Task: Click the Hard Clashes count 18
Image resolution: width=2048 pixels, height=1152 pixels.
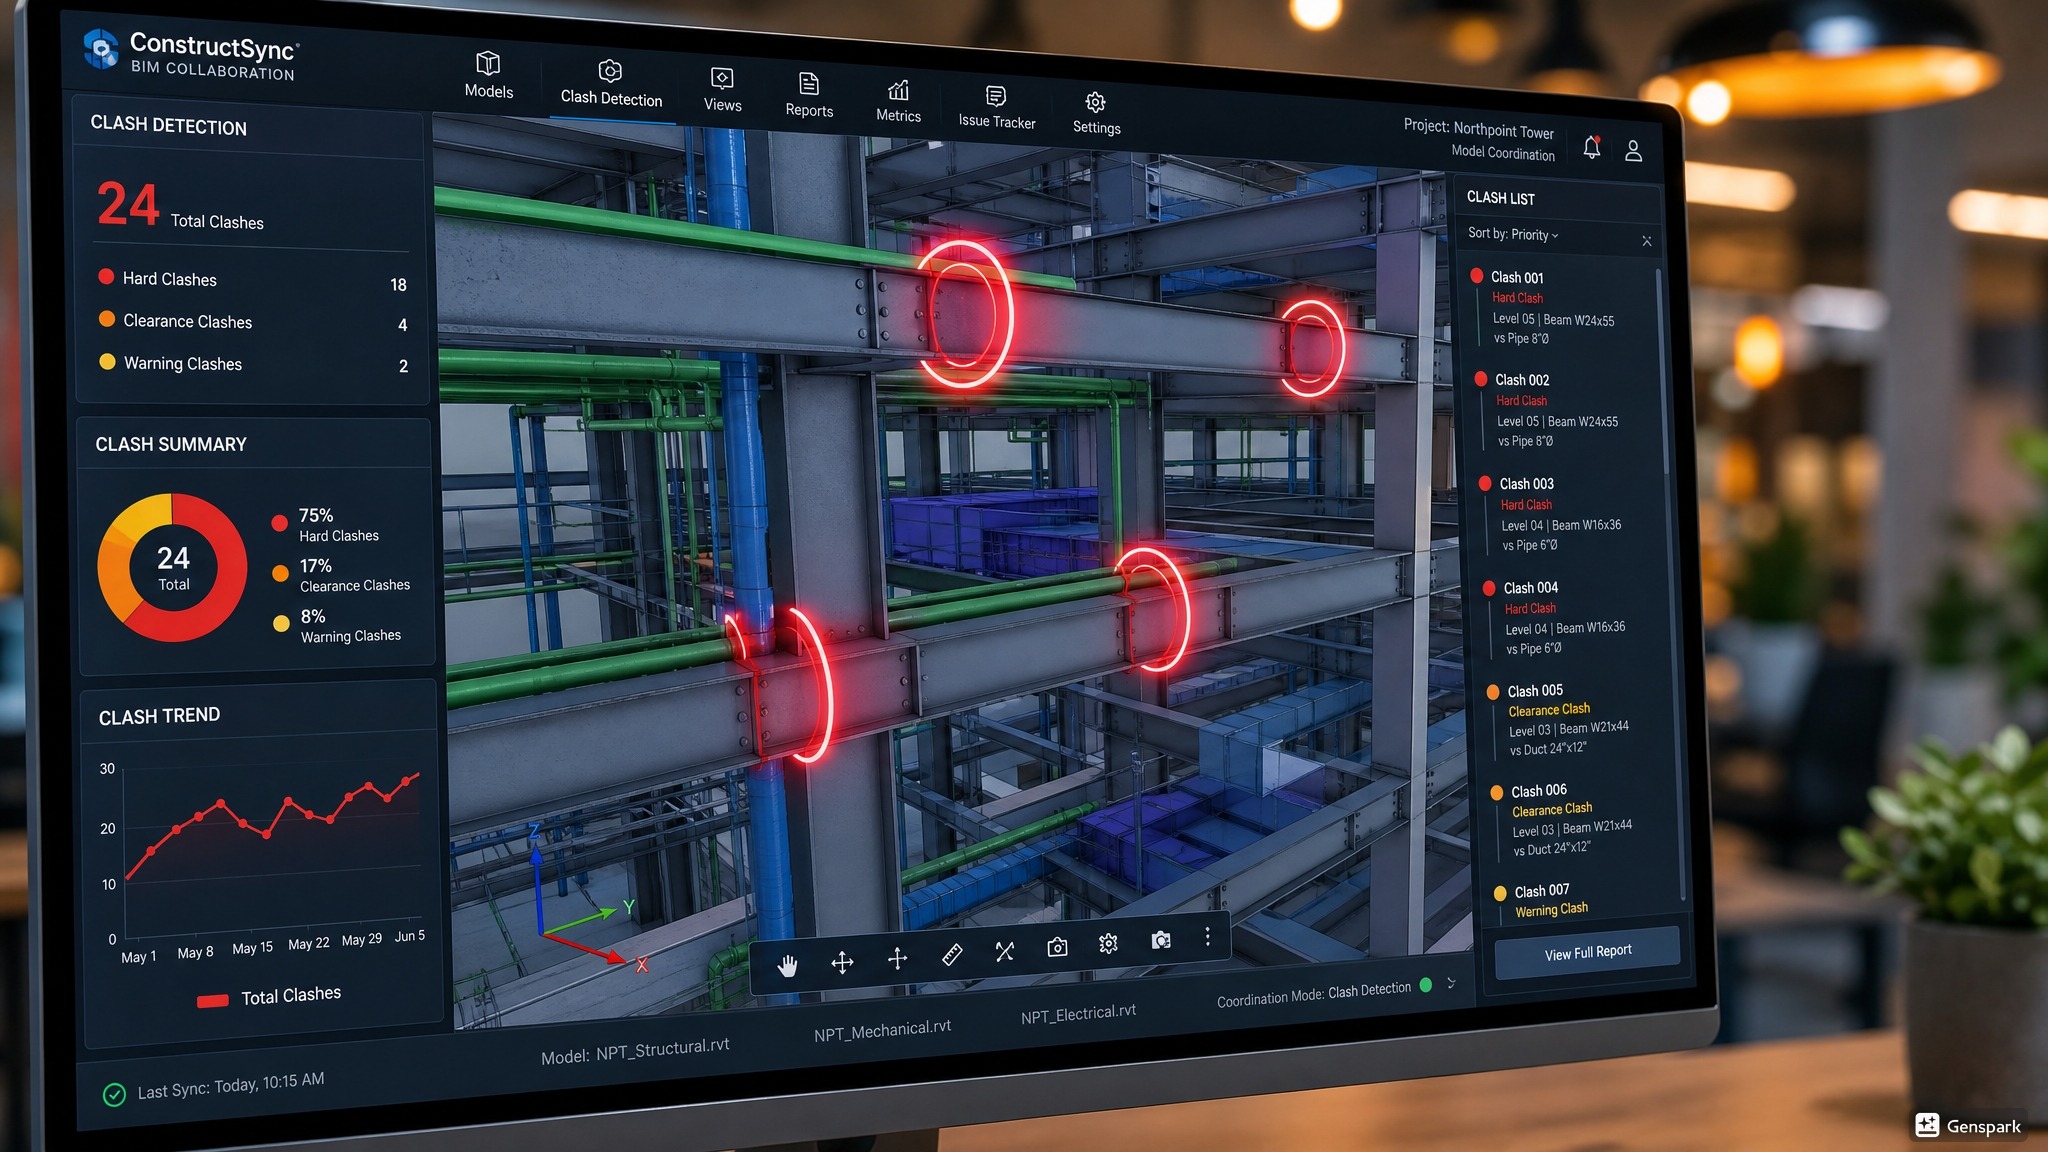Action: coord(398,285)
